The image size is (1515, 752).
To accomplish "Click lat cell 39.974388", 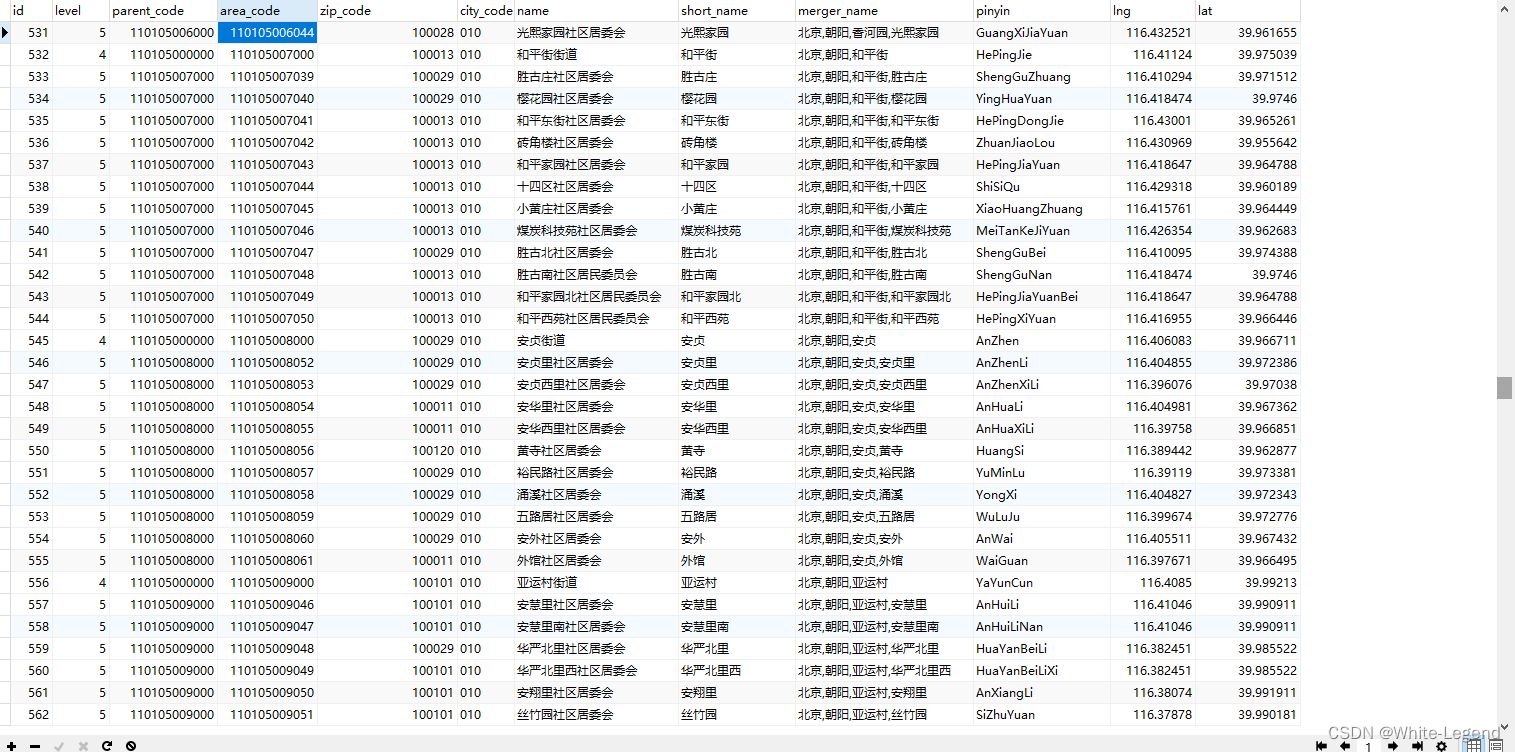I will click(1248, 253).
